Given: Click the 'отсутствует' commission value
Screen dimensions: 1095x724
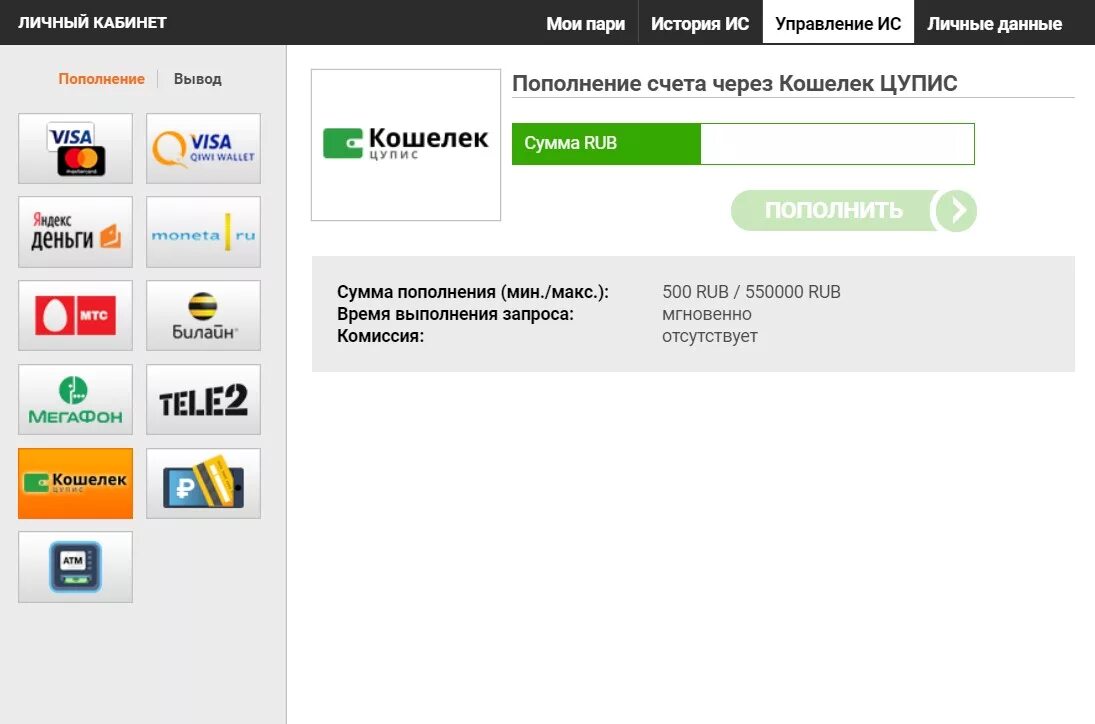Looking at the screenshot, I should pos(710,336).
